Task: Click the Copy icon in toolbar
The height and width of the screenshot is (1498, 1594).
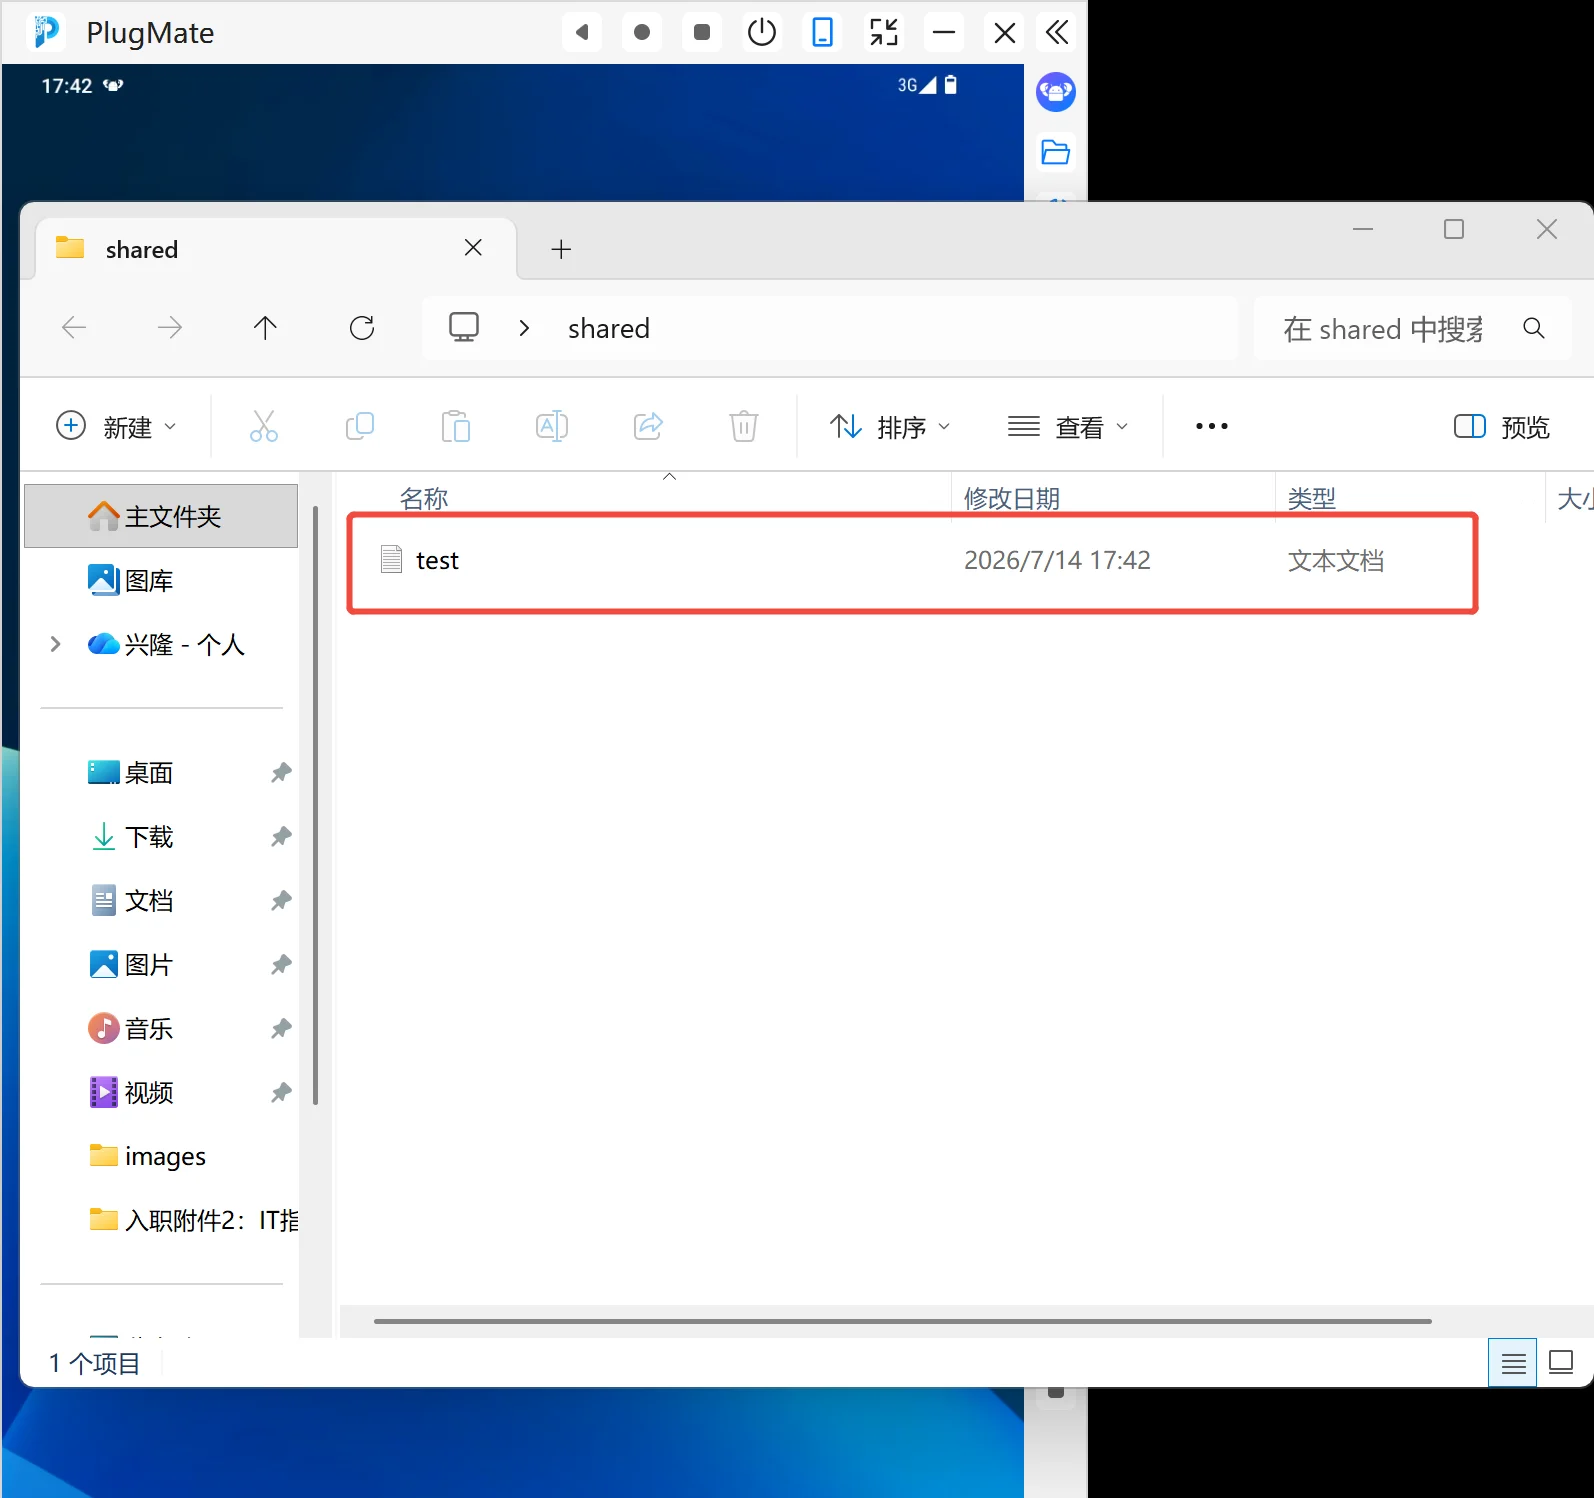Action: tap(360, 426)
